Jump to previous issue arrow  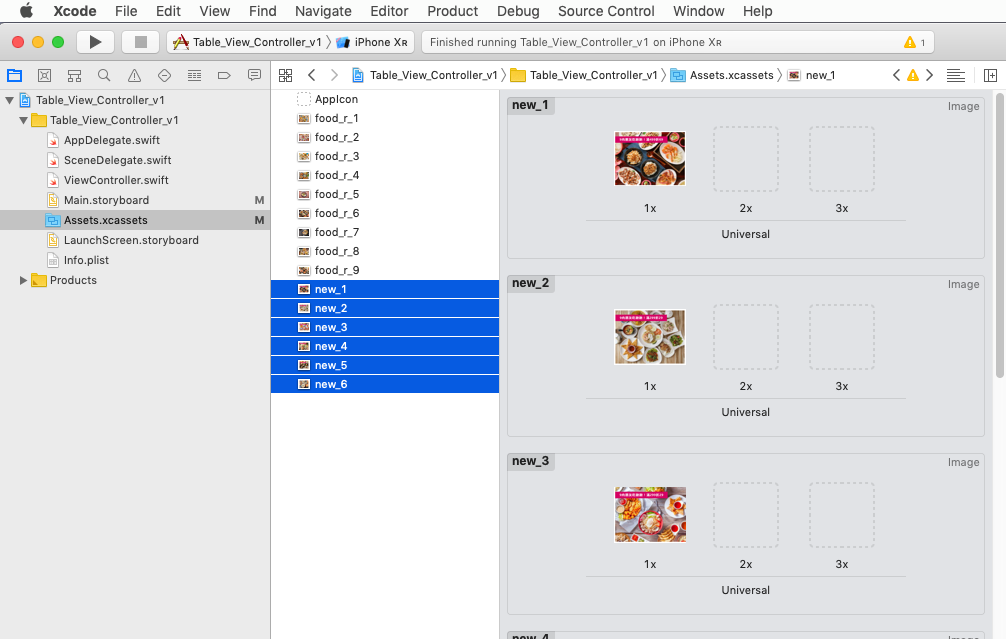(896, 75)
